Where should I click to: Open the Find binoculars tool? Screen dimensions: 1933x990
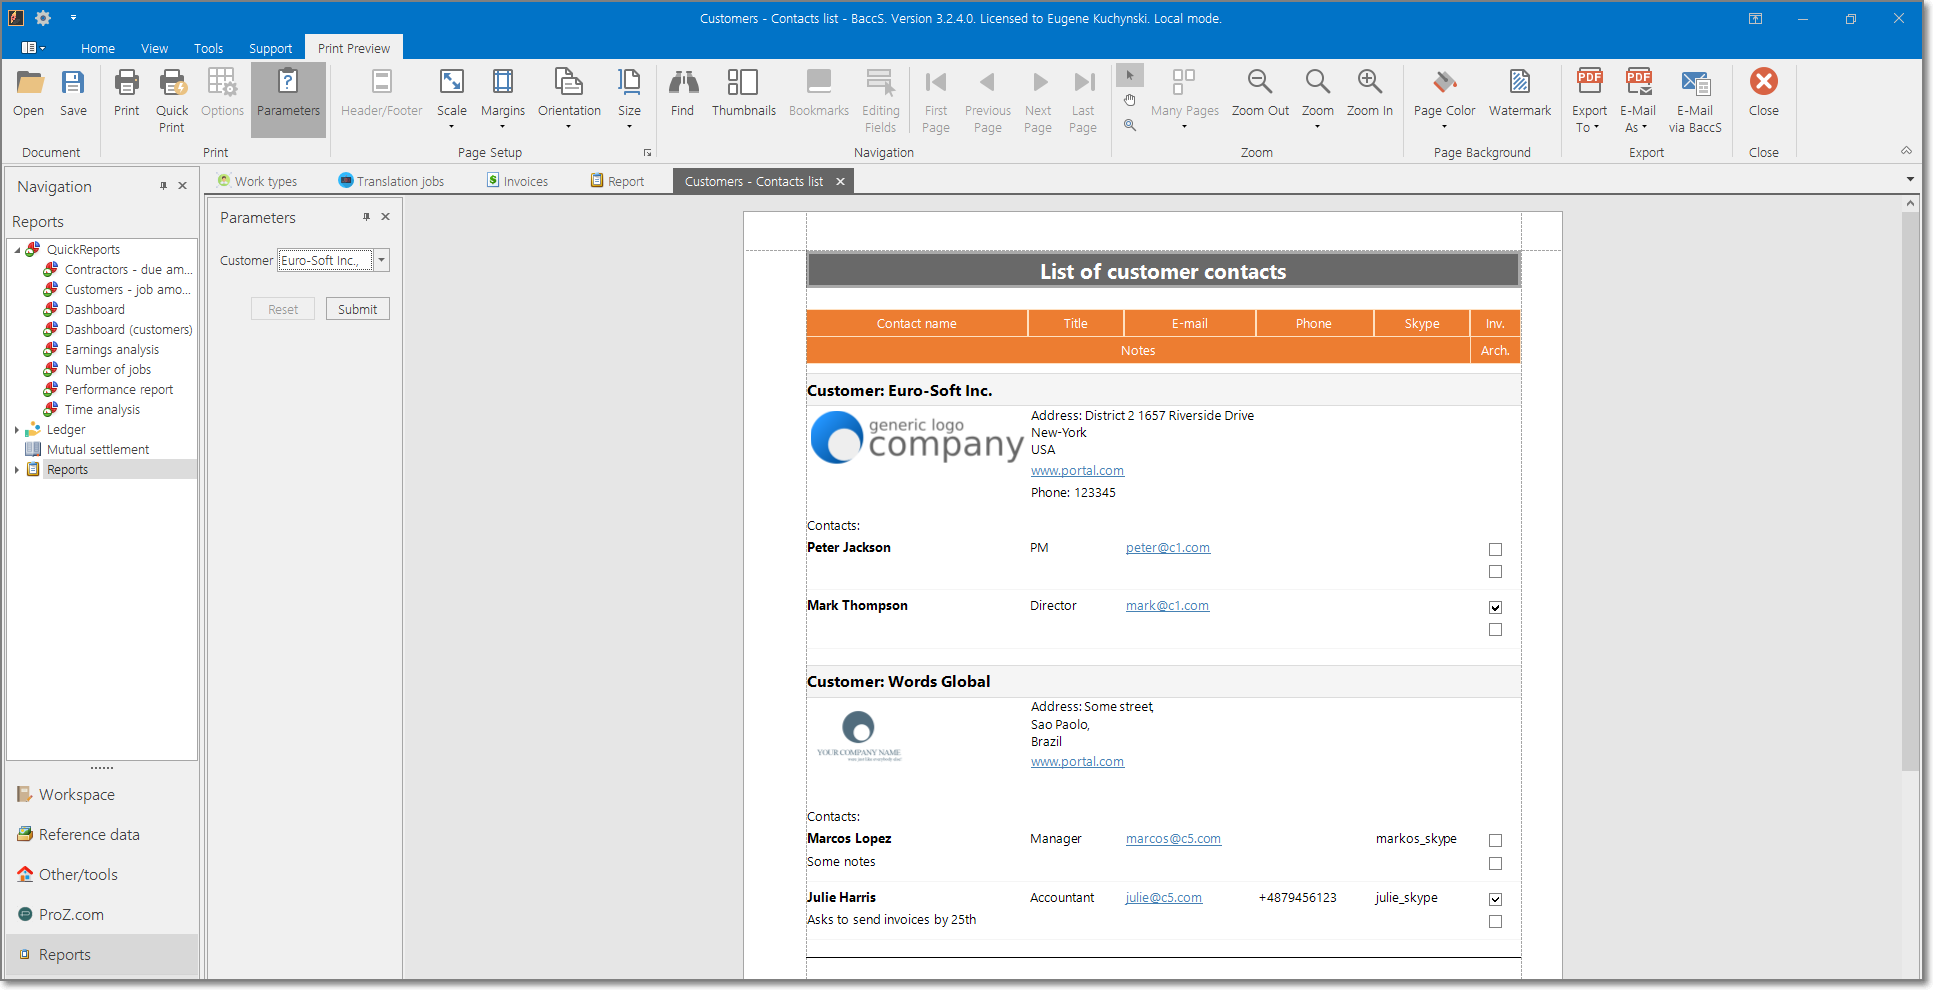[x=683, y=94]
